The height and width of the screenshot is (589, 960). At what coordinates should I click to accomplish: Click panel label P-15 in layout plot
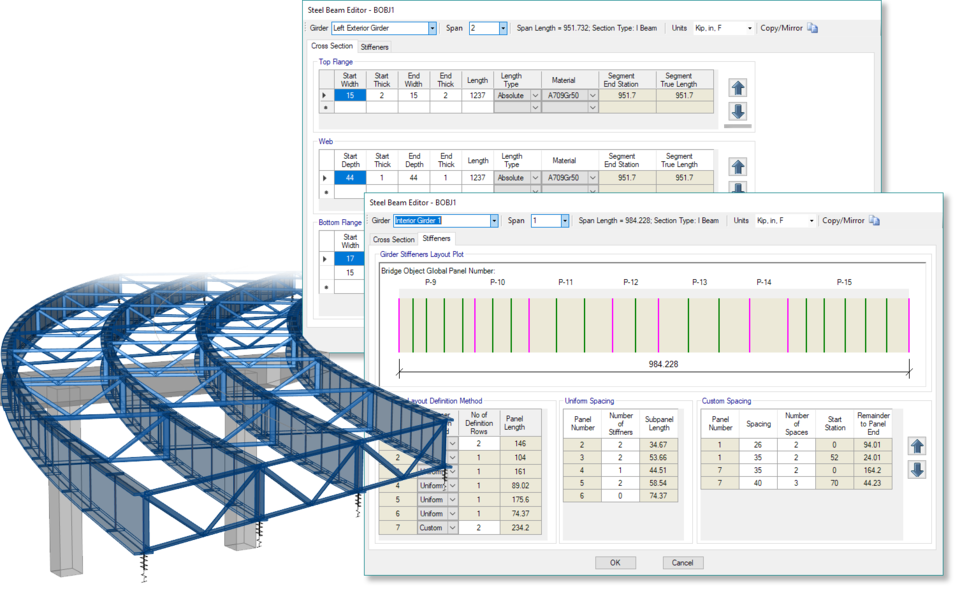pos(844,282)
